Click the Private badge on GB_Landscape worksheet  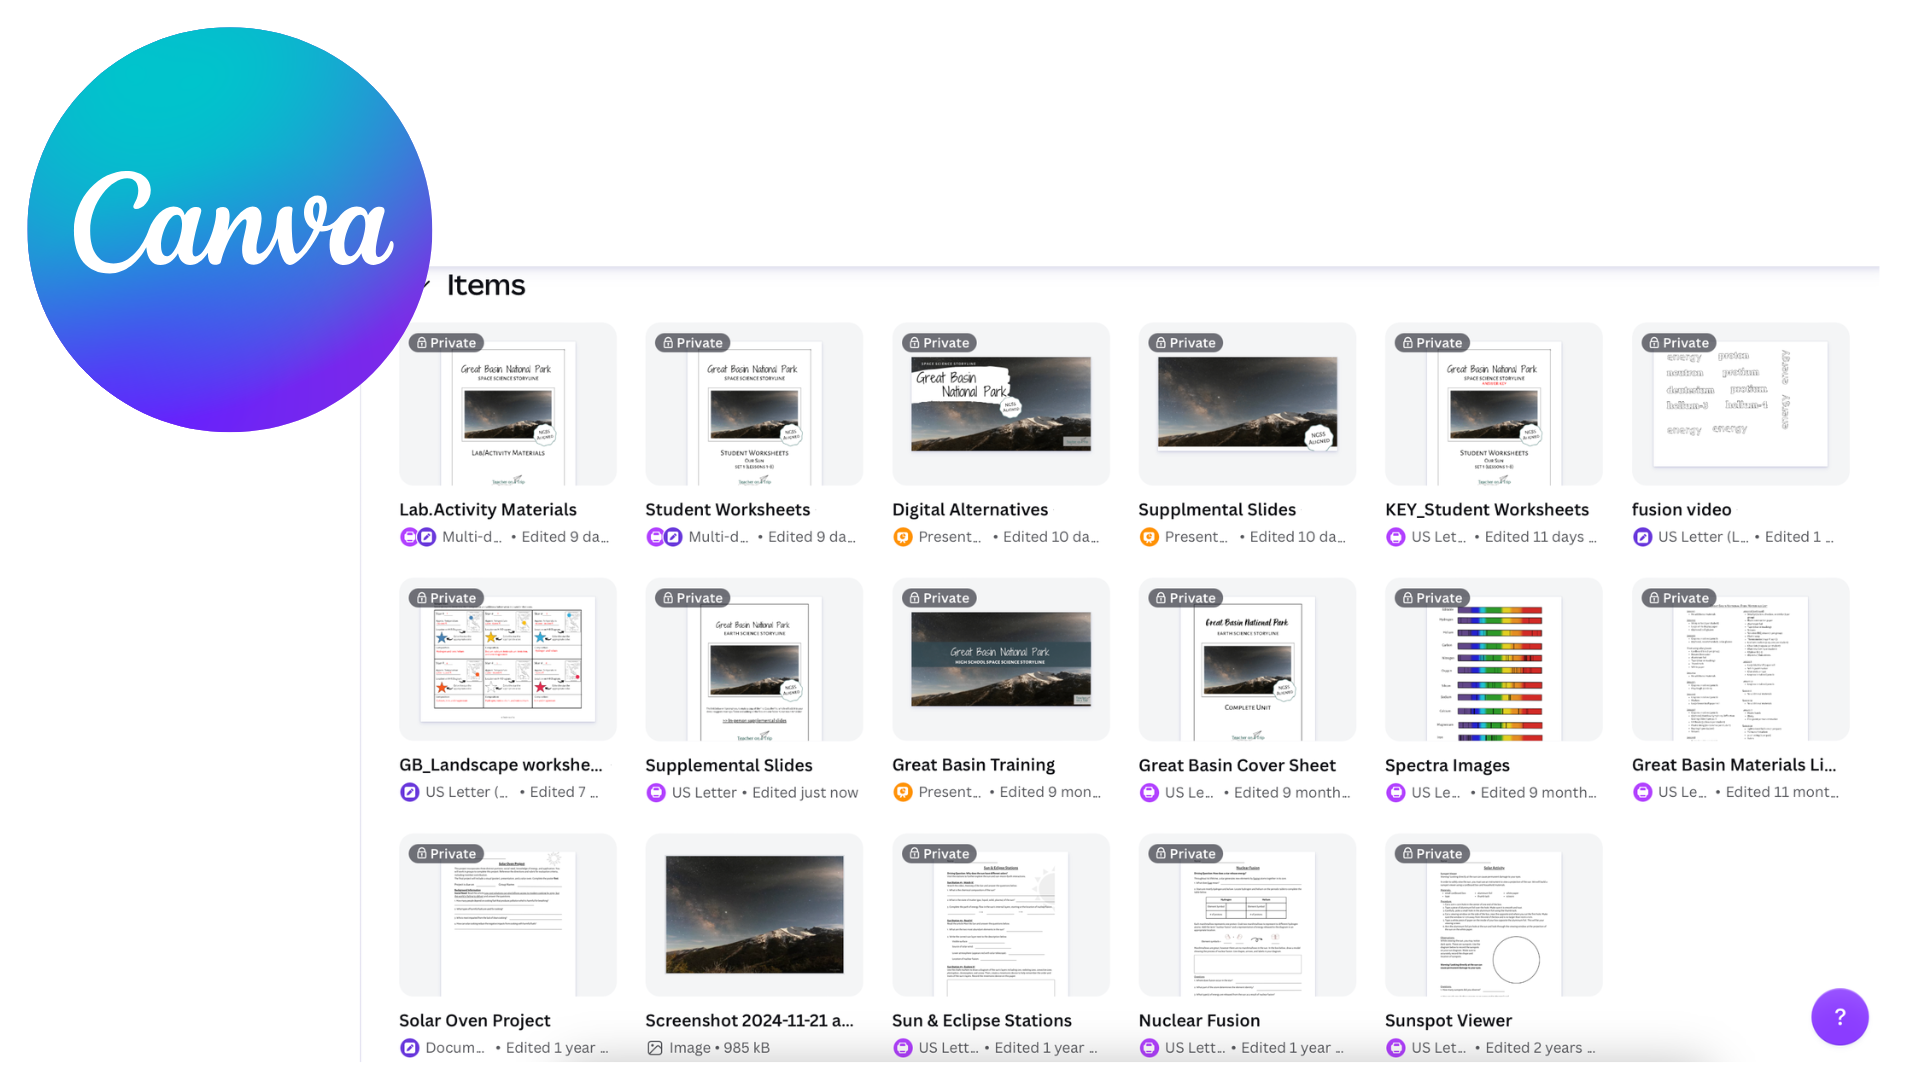coord(446,598)
